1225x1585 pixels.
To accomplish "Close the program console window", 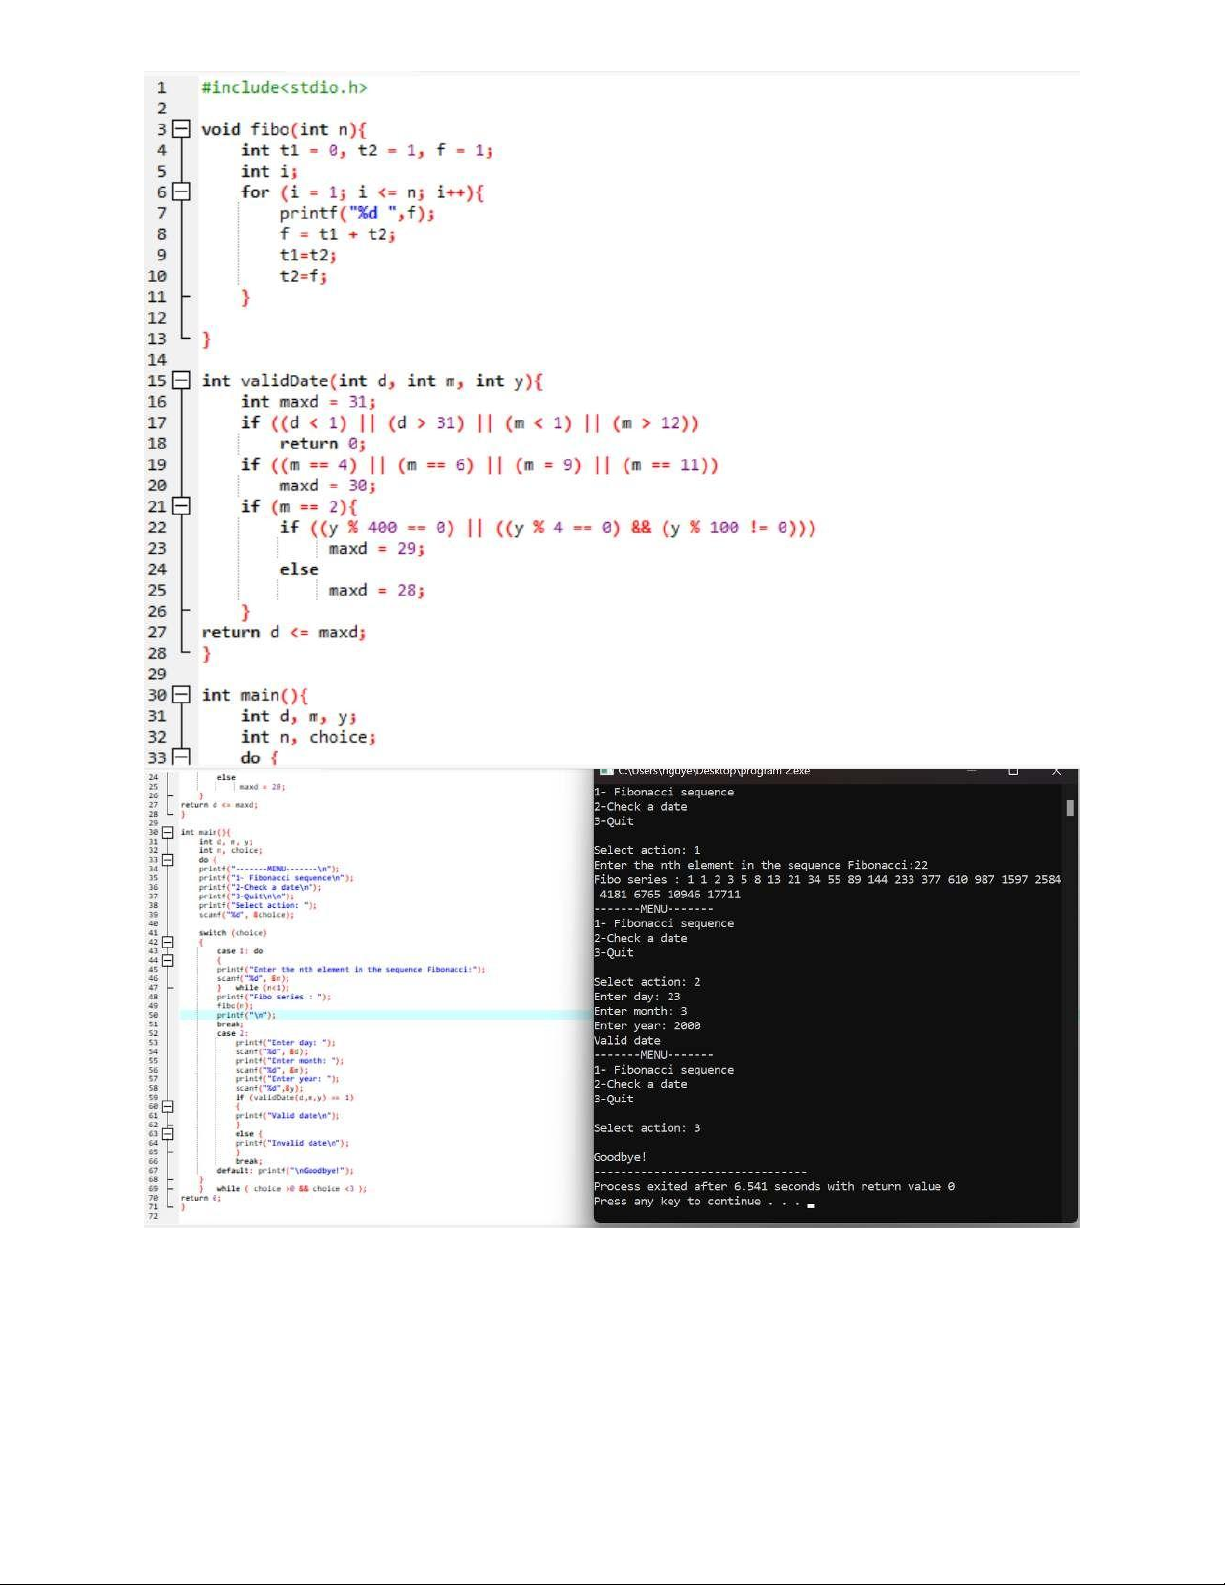I will pyautogui.click(x=1056, y=771).
